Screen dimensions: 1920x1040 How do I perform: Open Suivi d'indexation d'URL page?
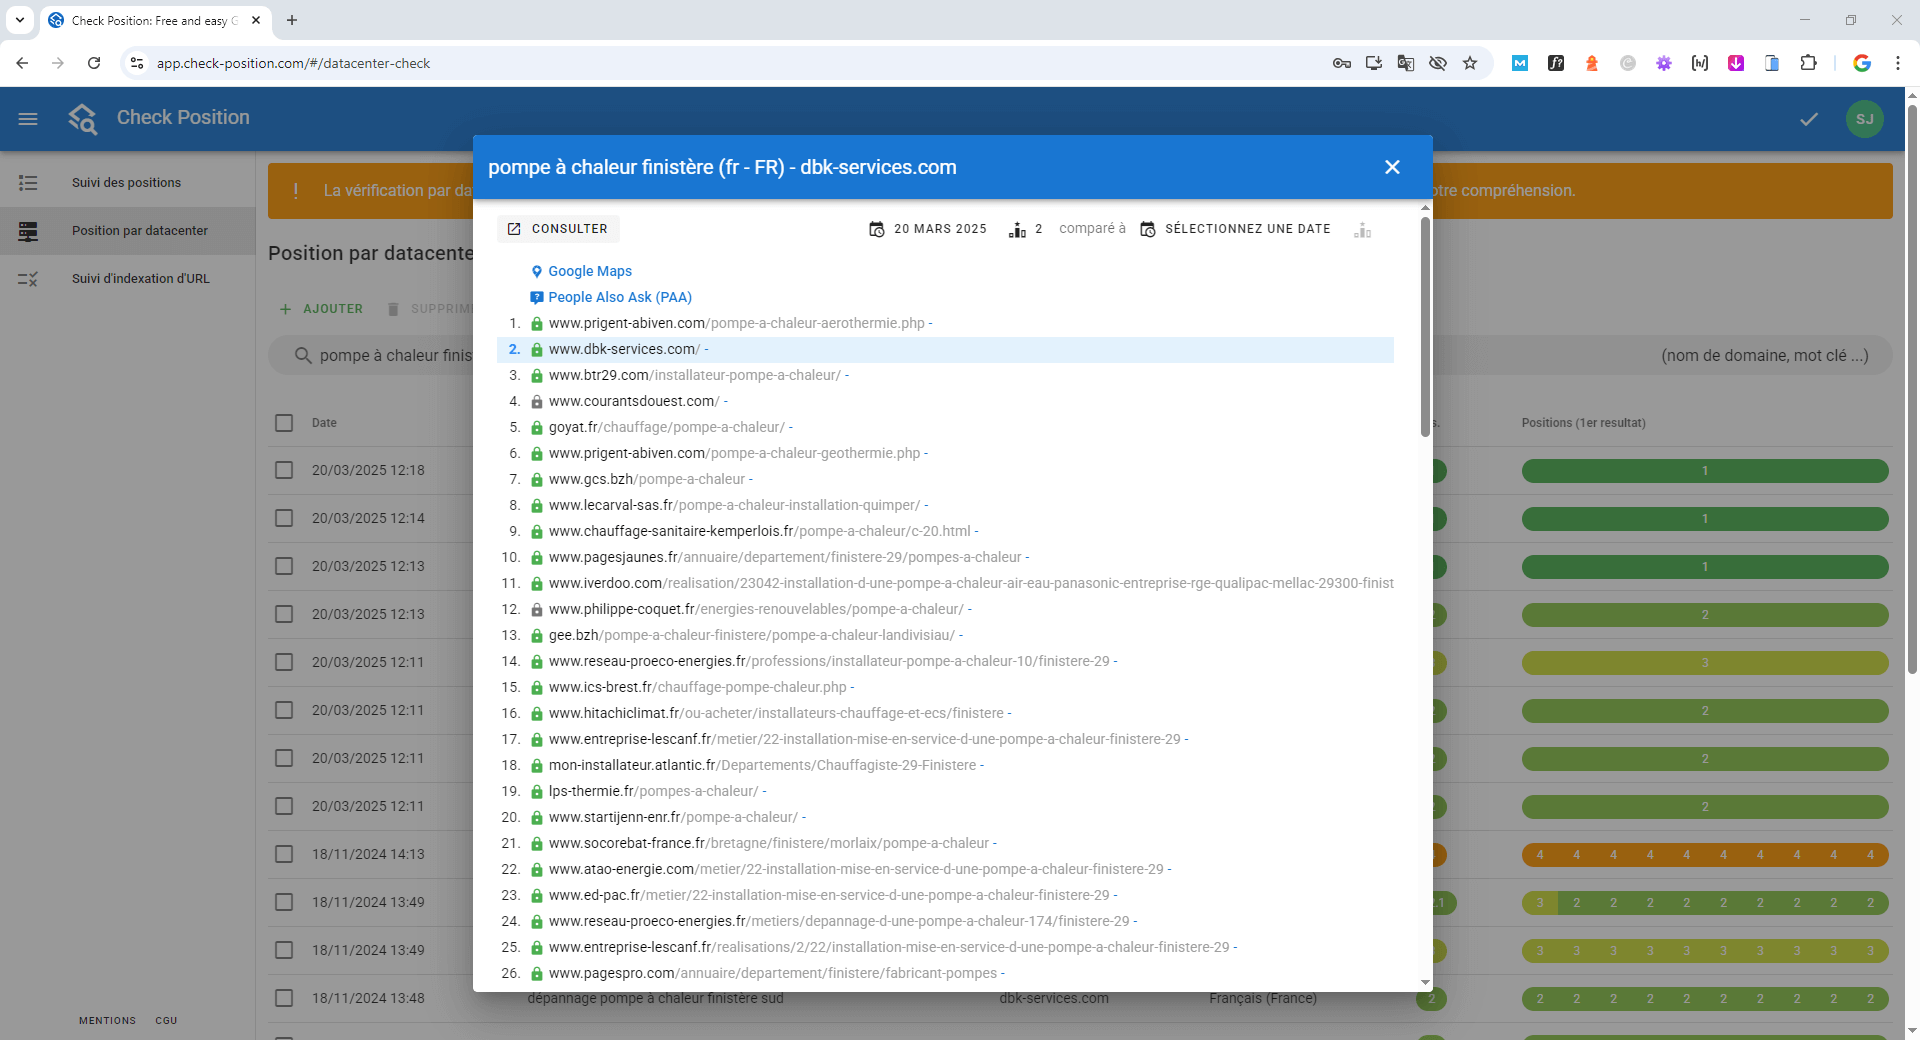coord(127,279)
